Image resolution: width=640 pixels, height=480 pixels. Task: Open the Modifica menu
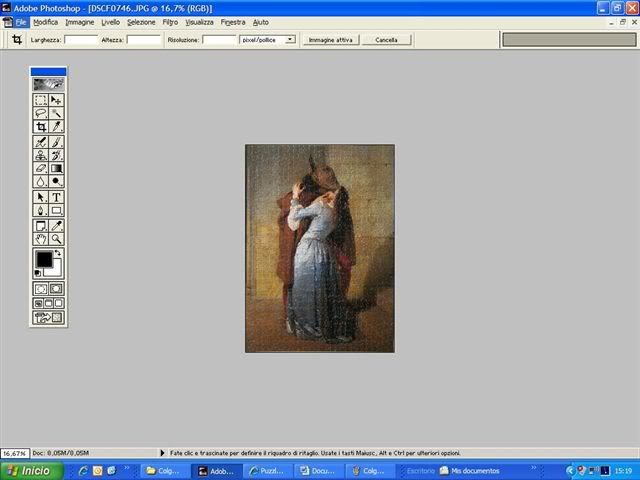pyautogui.click(x=45, y=22)
